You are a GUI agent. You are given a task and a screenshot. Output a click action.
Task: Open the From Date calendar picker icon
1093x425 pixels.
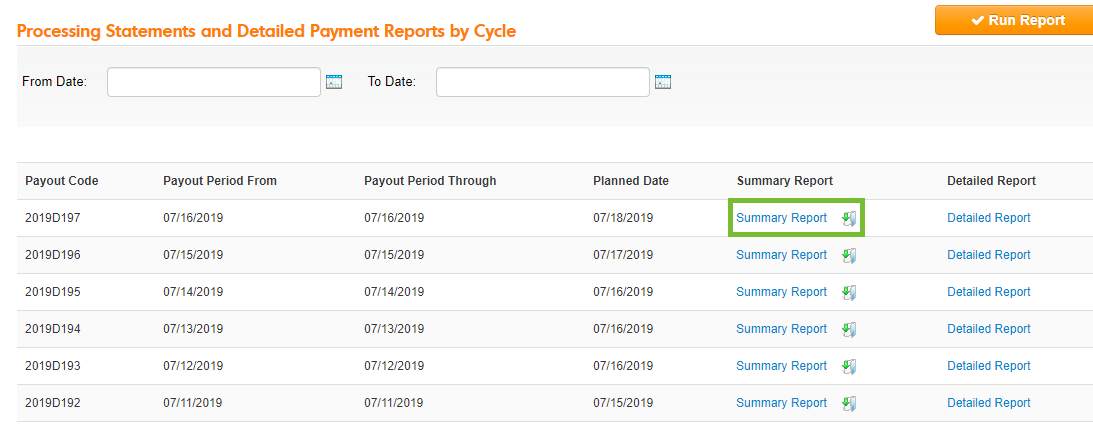pyautogui.click(x=334, y=82)
